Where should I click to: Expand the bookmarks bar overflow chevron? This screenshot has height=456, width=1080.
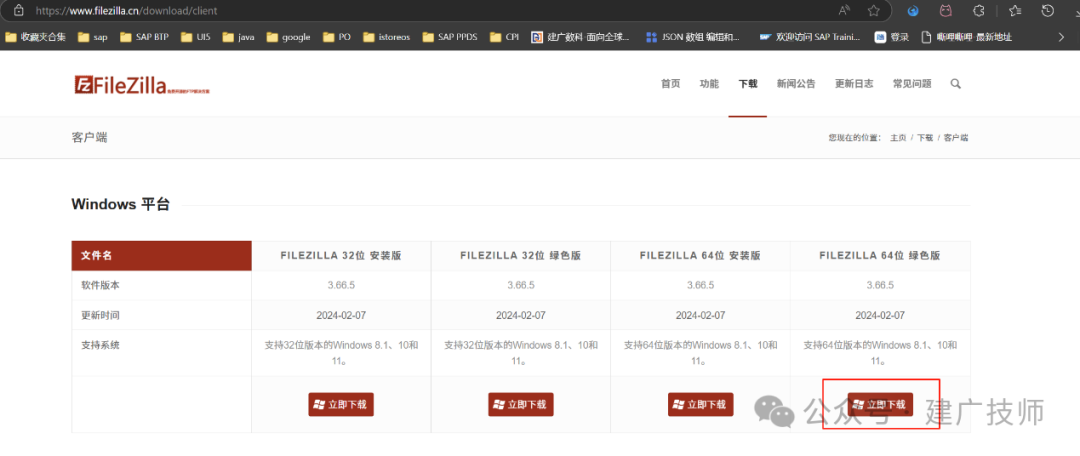point(1061,37)
